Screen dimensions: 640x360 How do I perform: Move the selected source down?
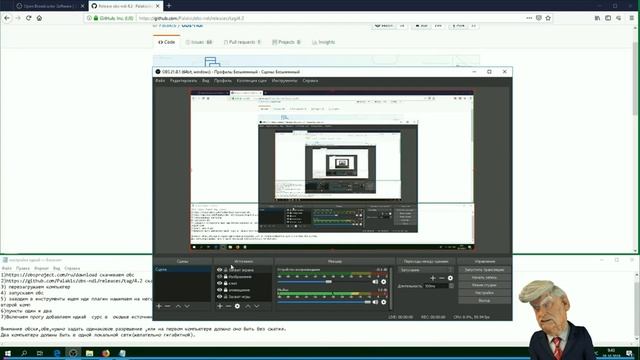pyautogui.click(x=256, y=306)
